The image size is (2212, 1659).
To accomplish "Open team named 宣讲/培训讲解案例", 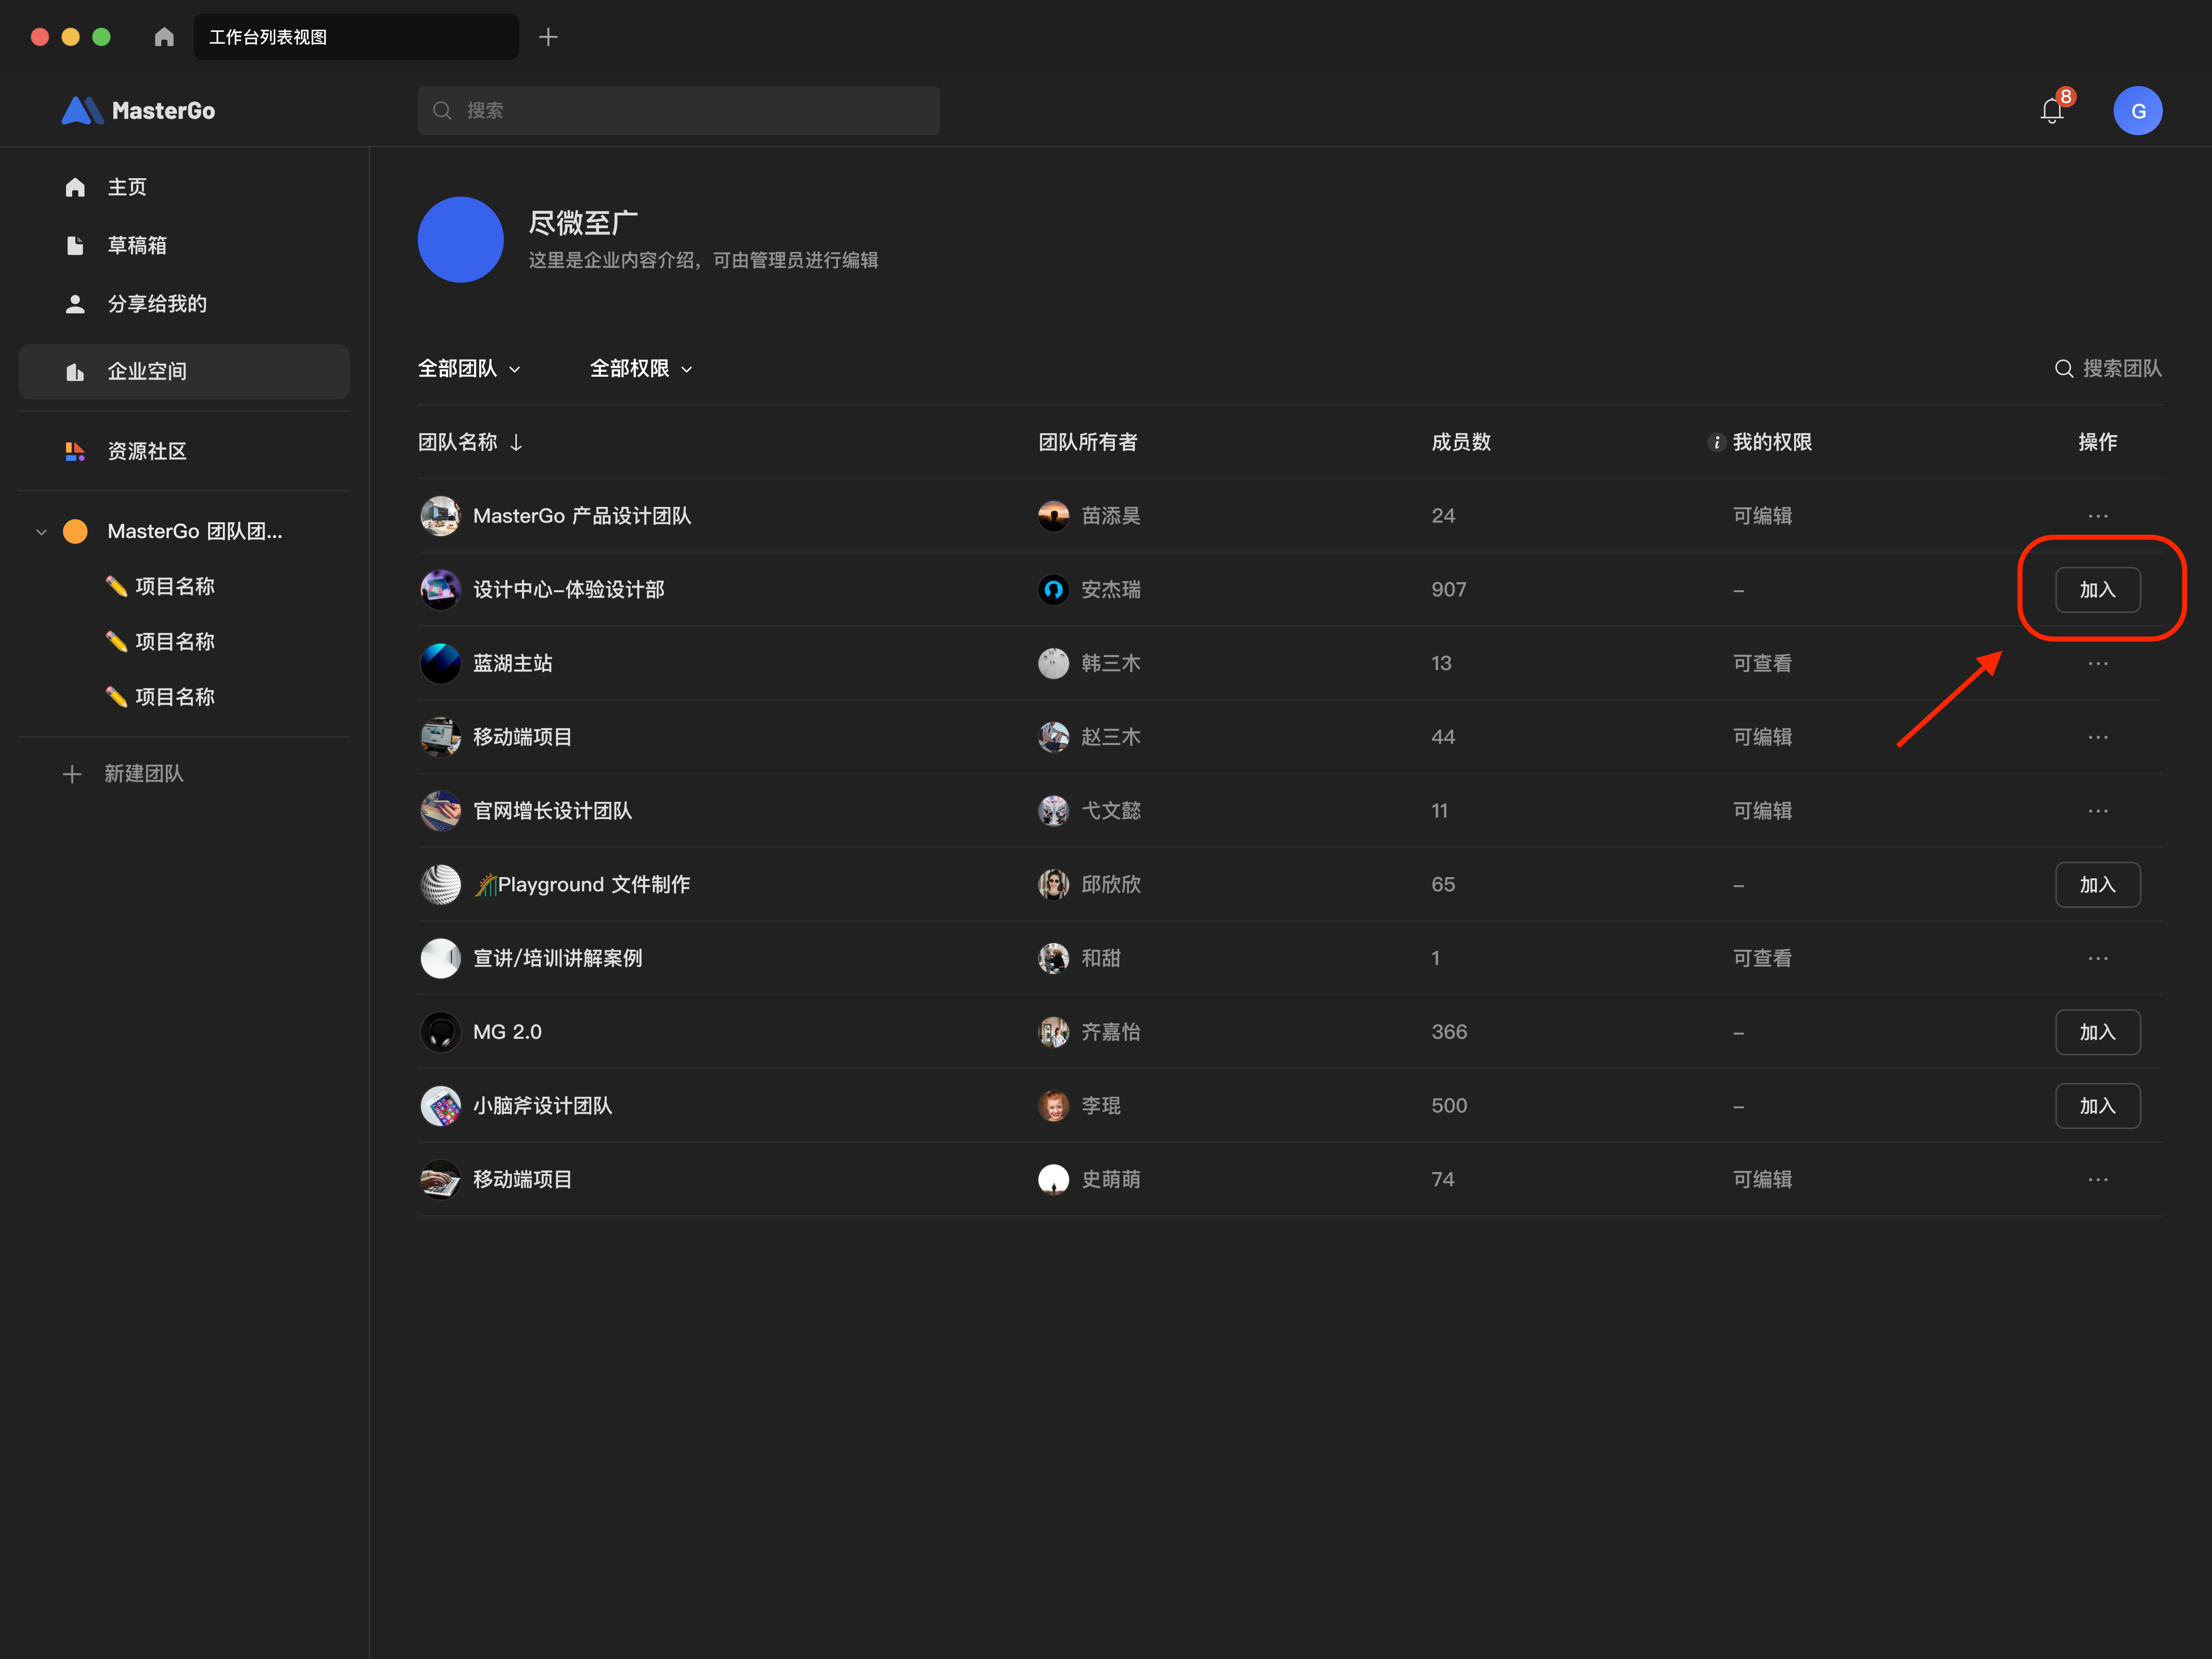I will [558, 958].
